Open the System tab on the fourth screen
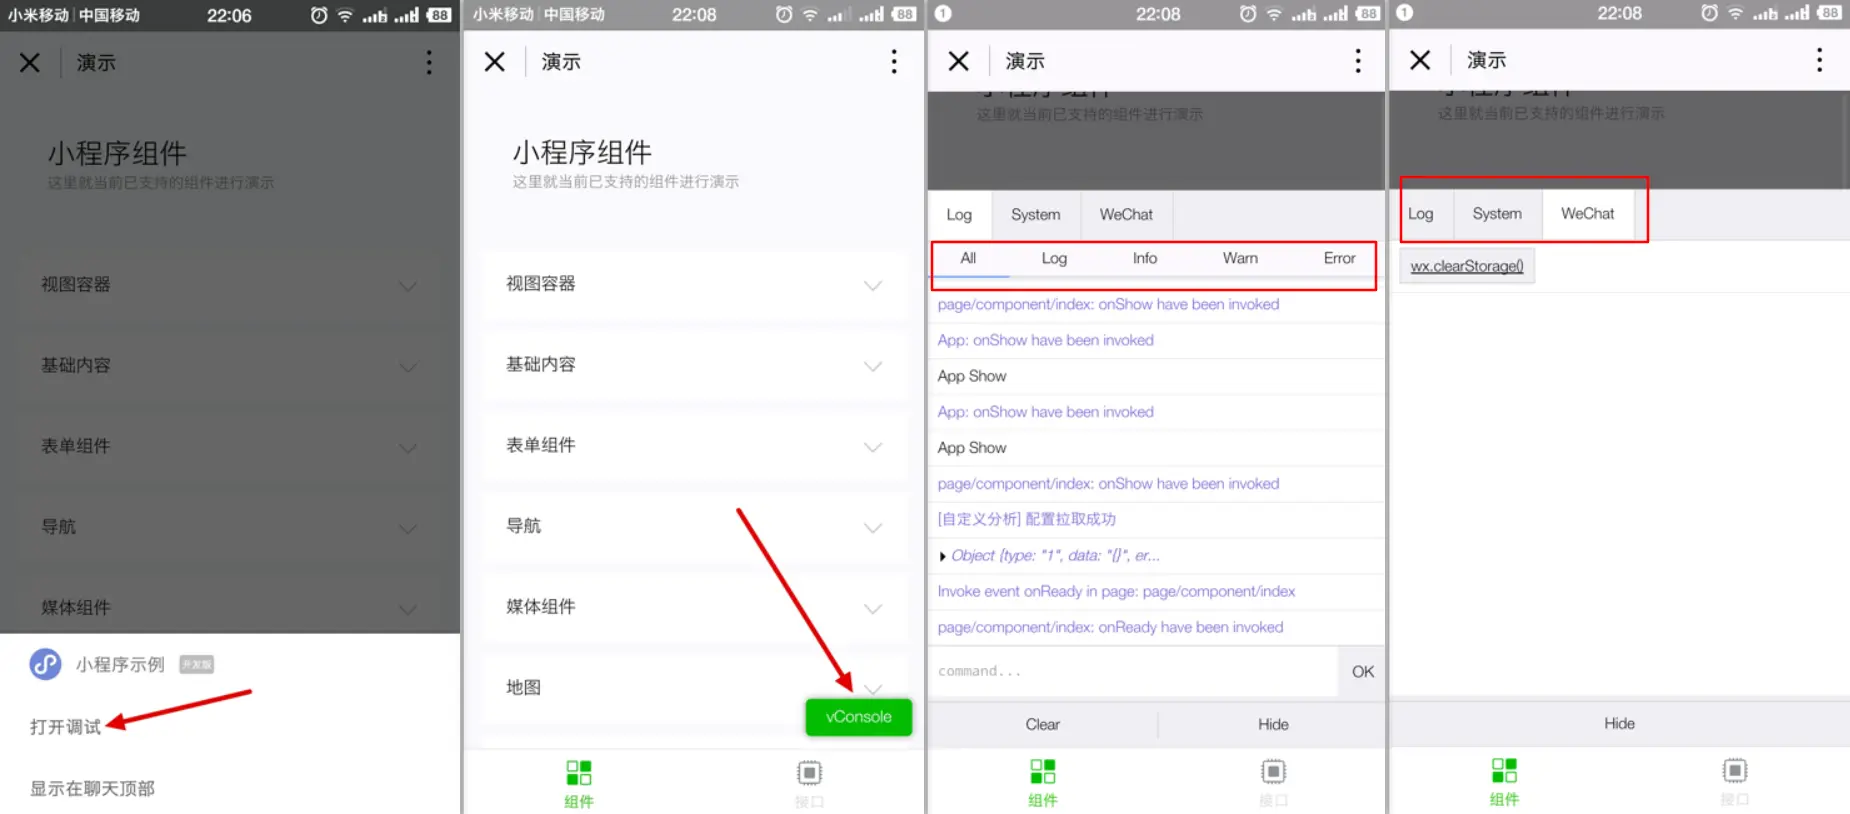The width and height of the screenshot is (1850, 814). tap(1497, 214)
